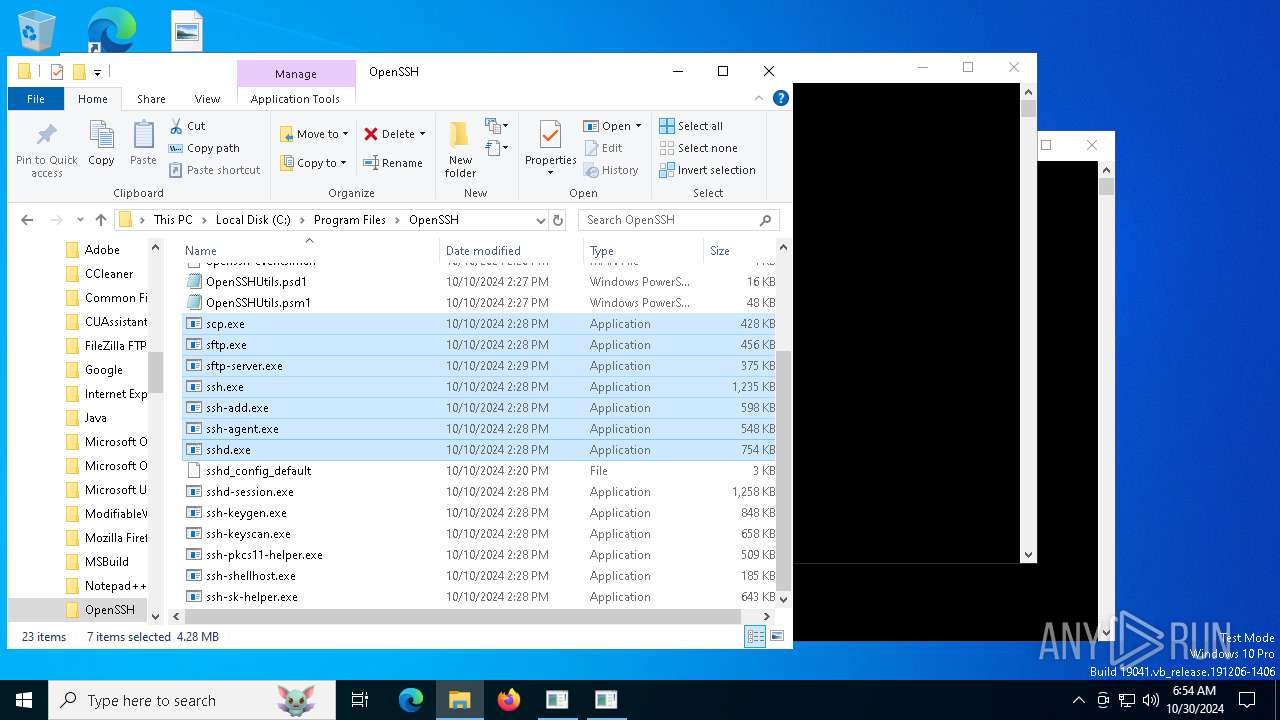Open the New item dropdown icon
The height and width of the screenshot is (720, 1280).
pyautogui.click(x=497, y=126)
